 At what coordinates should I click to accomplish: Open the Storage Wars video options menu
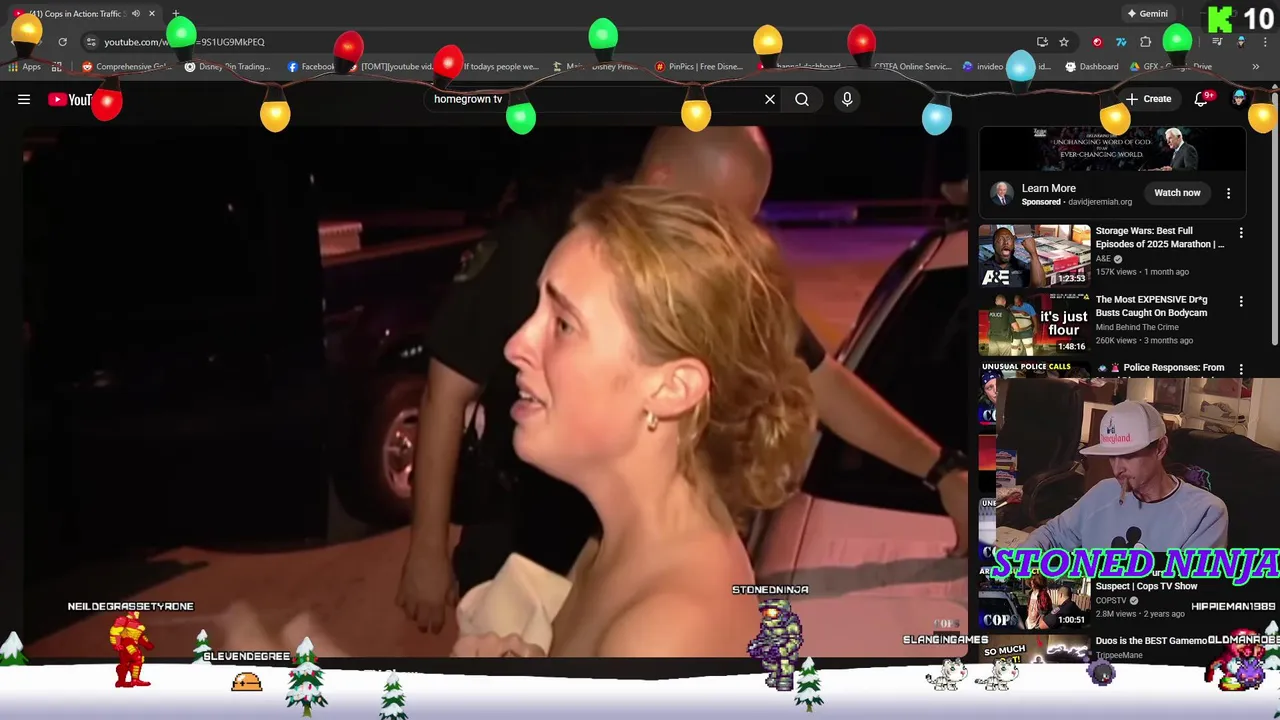(1241, 233)
